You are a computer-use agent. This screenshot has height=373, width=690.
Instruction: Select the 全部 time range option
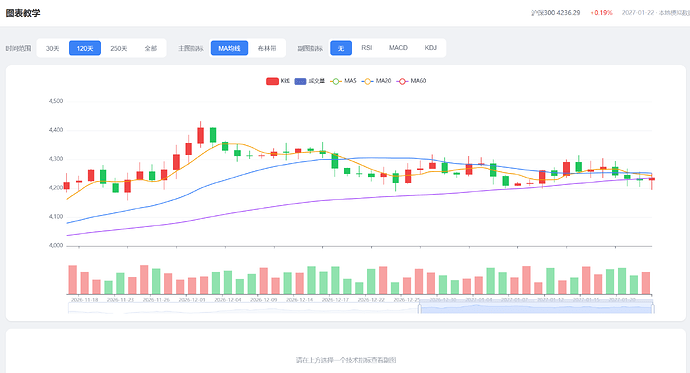pyautogui.click(x=150, y=48)
